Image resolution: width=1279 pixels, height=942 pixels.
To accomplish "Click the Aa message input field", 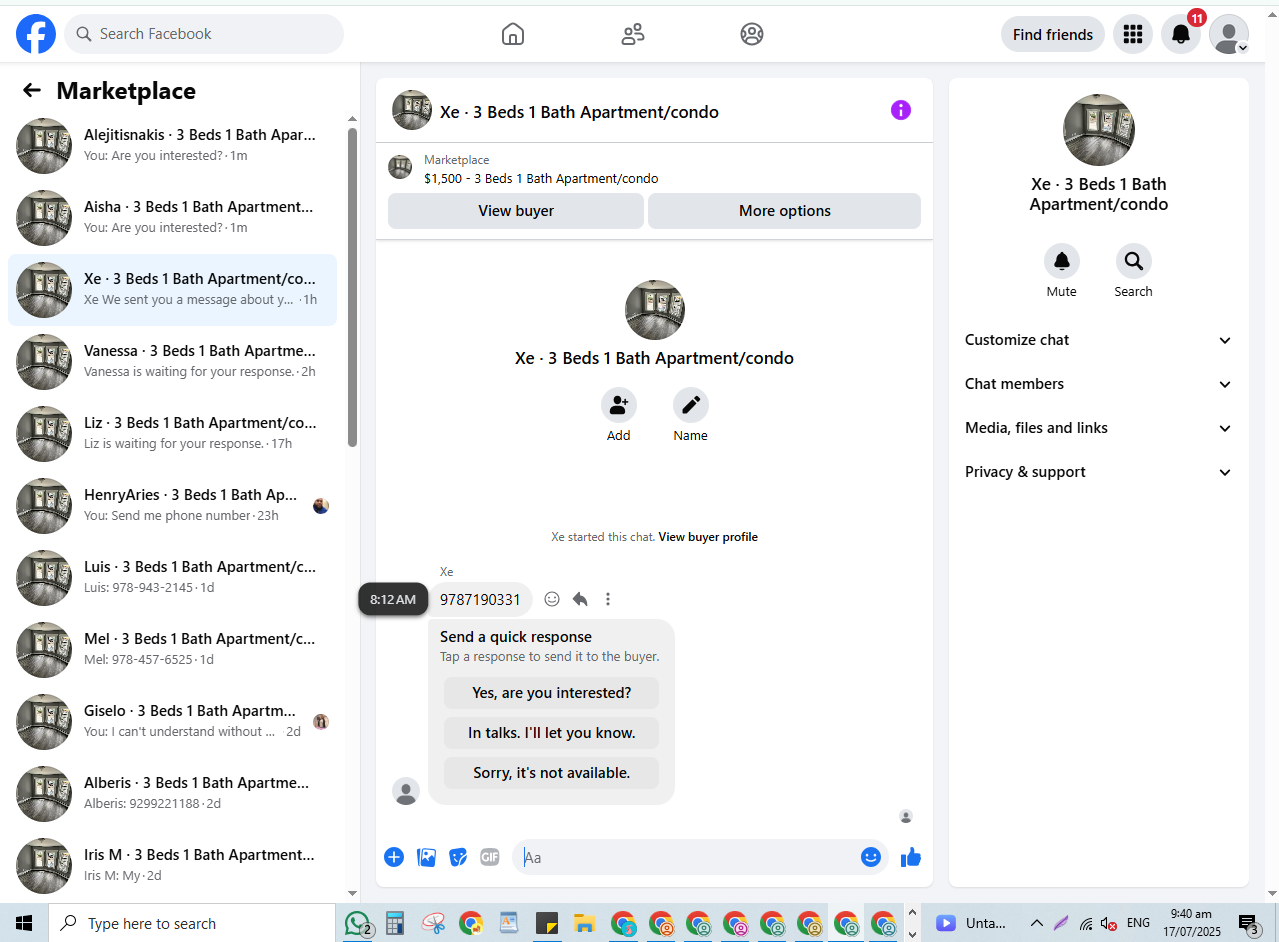I will pos(688,857).
